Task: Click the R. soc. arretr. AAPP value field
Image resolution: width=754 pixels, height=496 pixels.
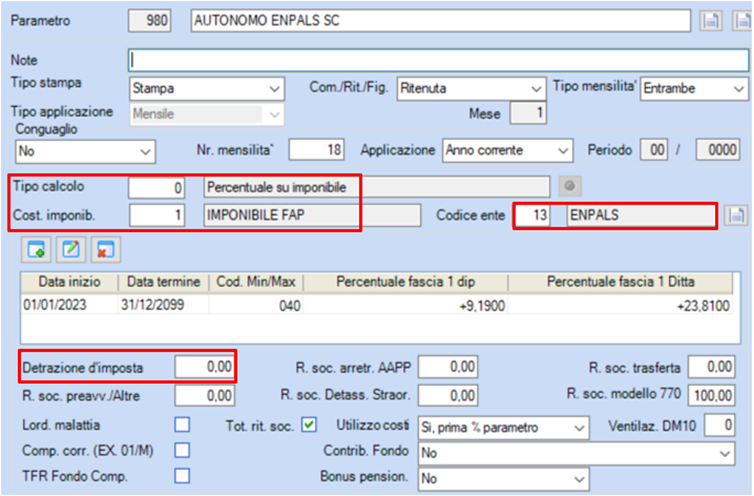Action: 448,367
